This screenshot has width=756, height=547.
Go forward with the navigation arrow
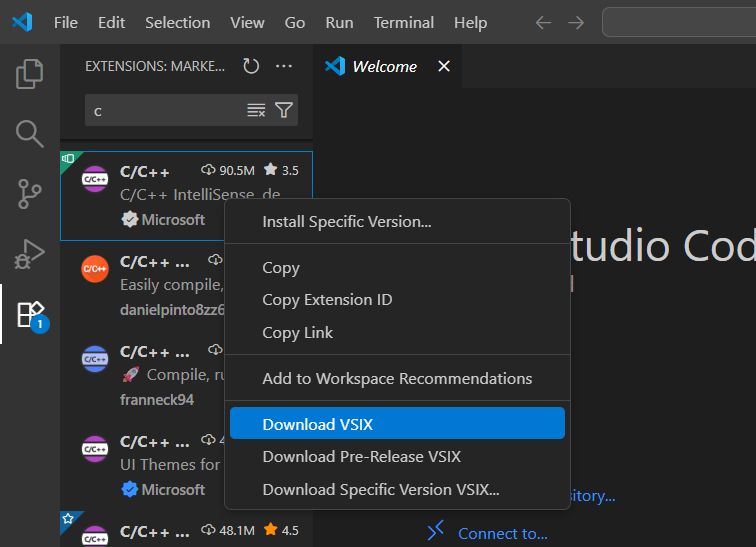click(x=576, y=22)
